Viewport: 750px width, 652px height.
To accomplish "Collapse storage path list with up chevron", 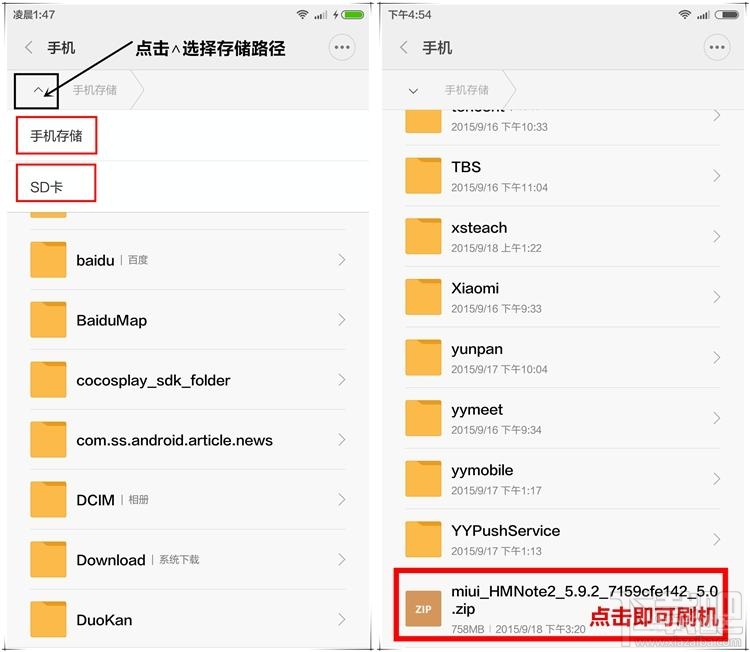I will coord(38,90).
